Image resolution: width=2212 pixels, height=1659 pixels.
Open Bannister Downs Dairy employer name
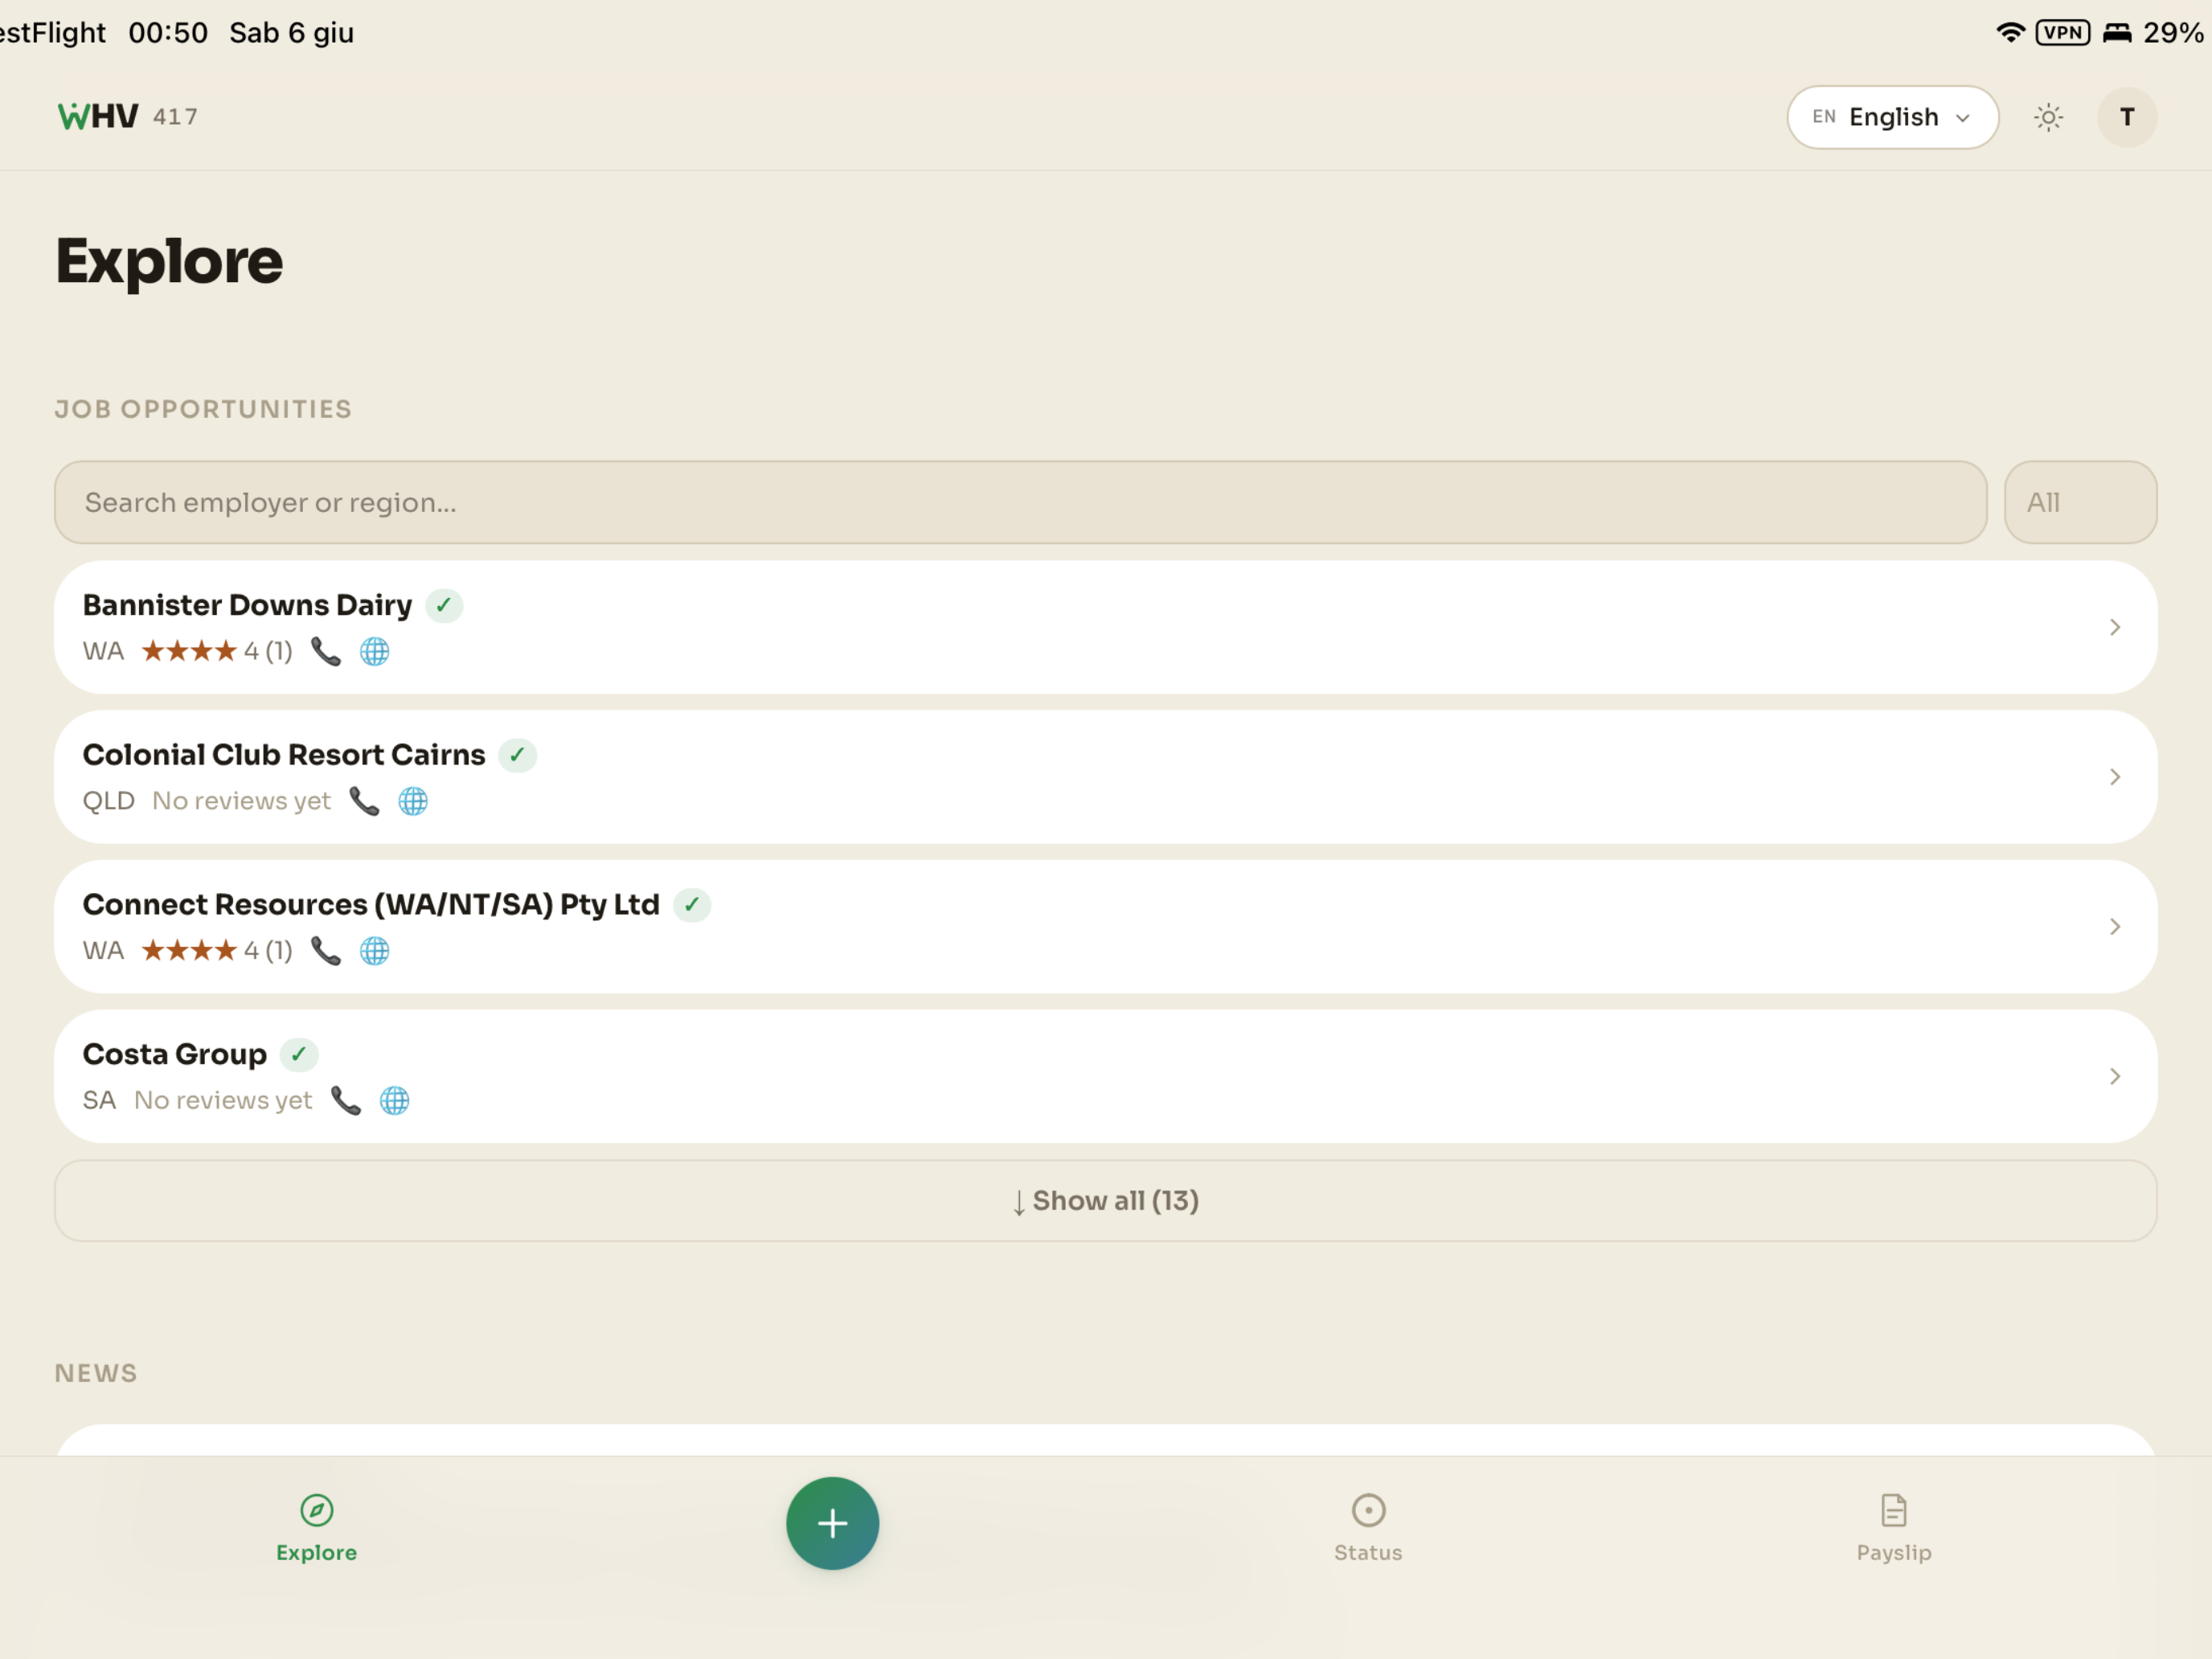[x=247, y=605]
